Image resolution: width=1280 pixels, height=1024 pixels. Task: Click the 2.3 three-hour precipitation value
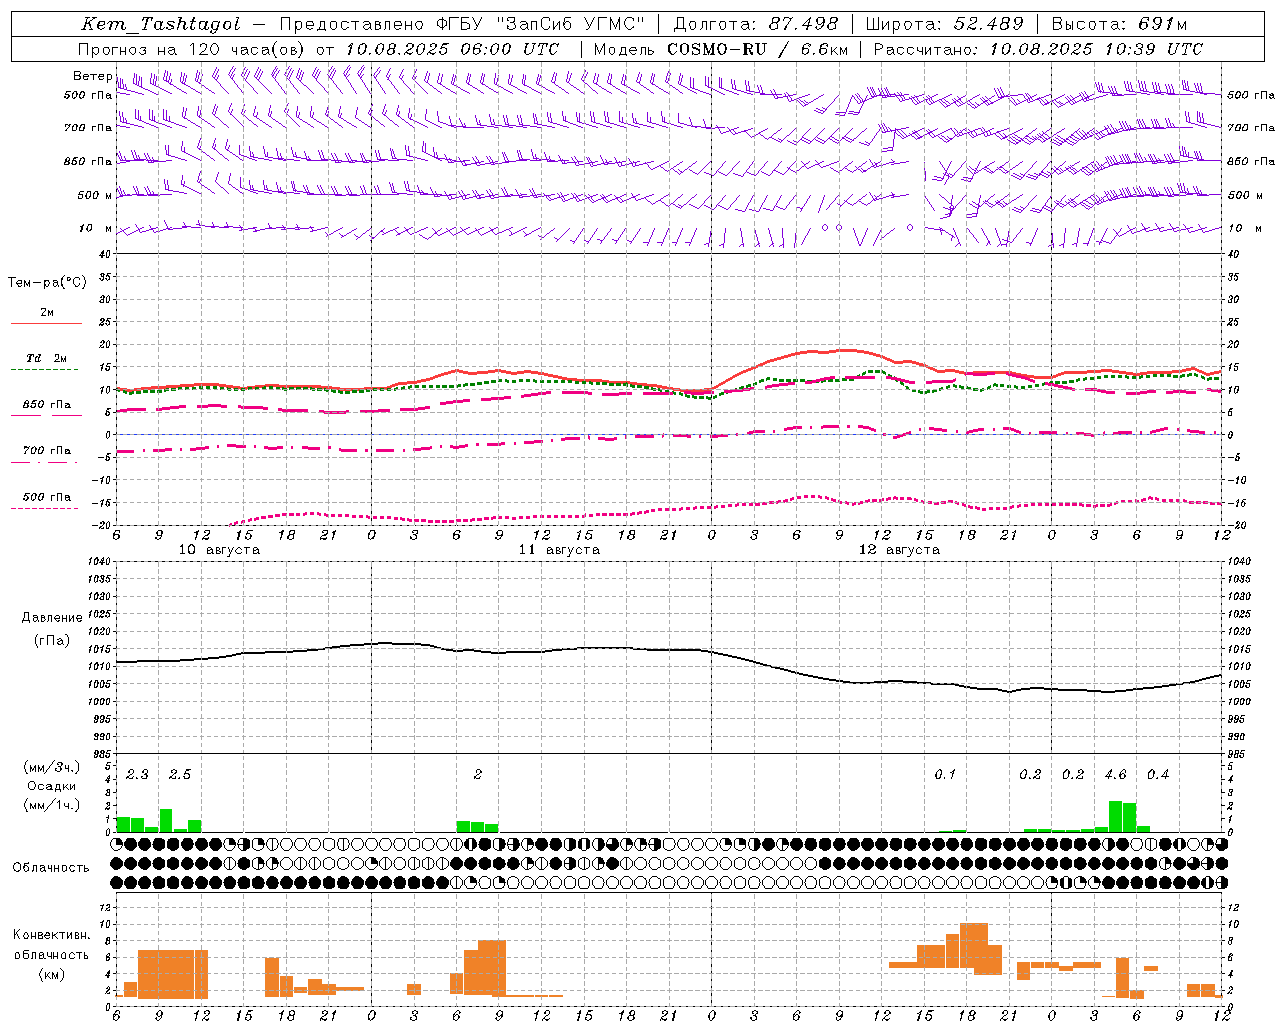pos(137,774)
